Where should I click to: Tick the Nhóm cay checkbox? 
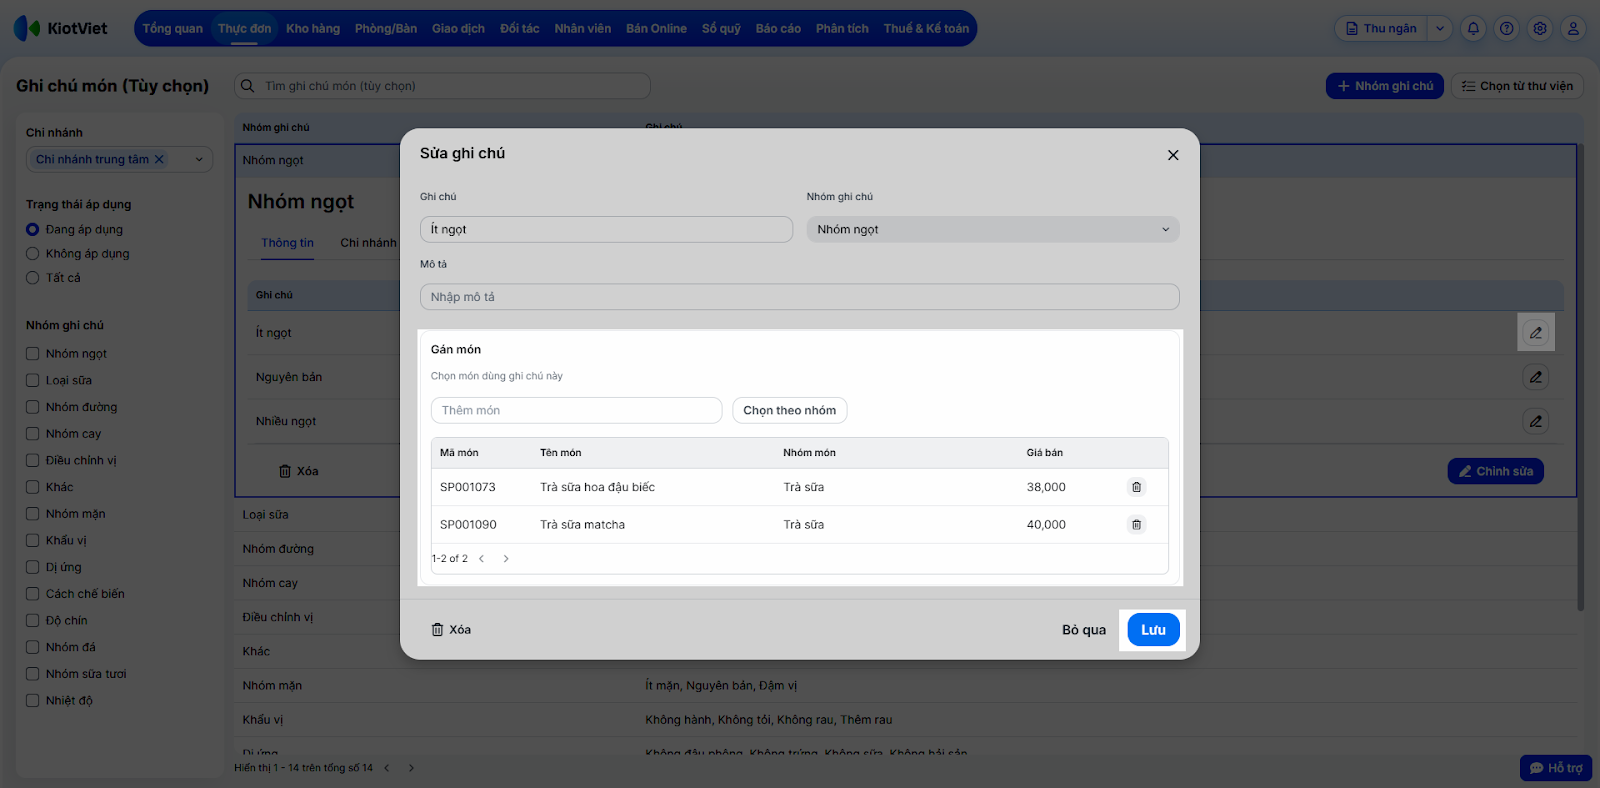[x=33, y=434]
